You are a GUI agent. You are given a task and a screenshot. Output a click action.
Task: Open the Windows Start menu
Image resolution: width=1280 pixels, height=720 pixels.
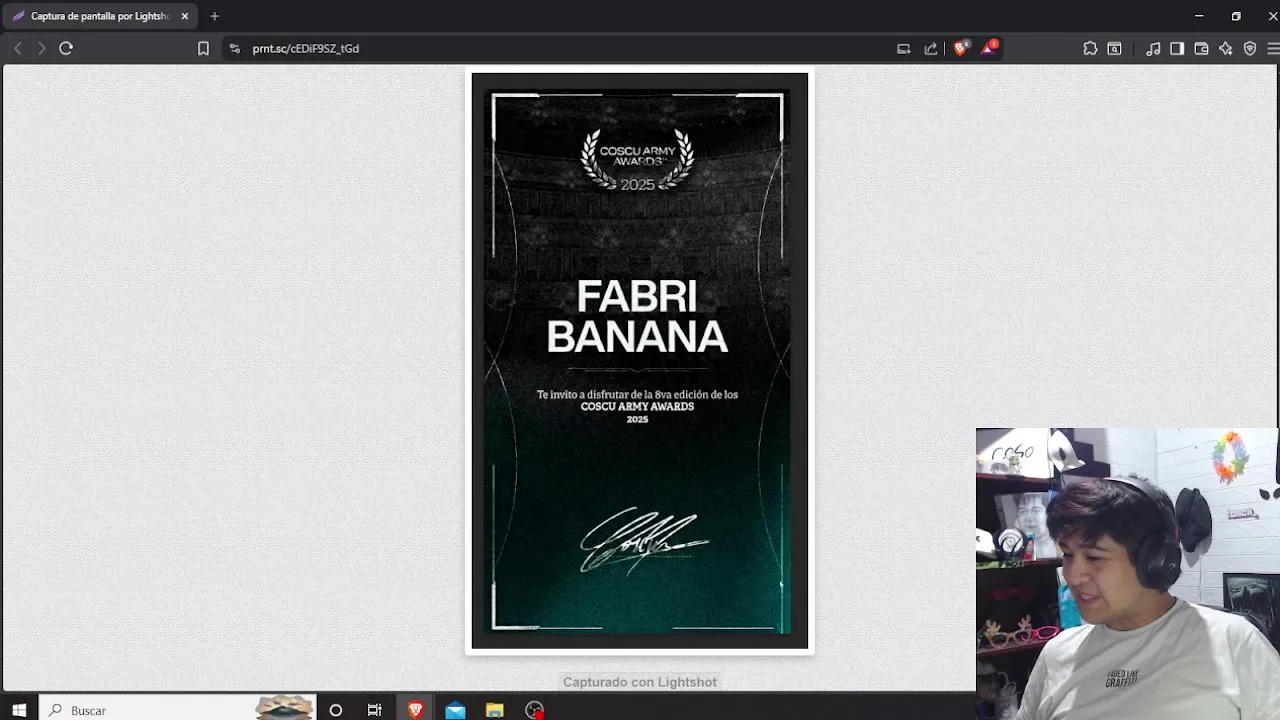pos(19,710)
